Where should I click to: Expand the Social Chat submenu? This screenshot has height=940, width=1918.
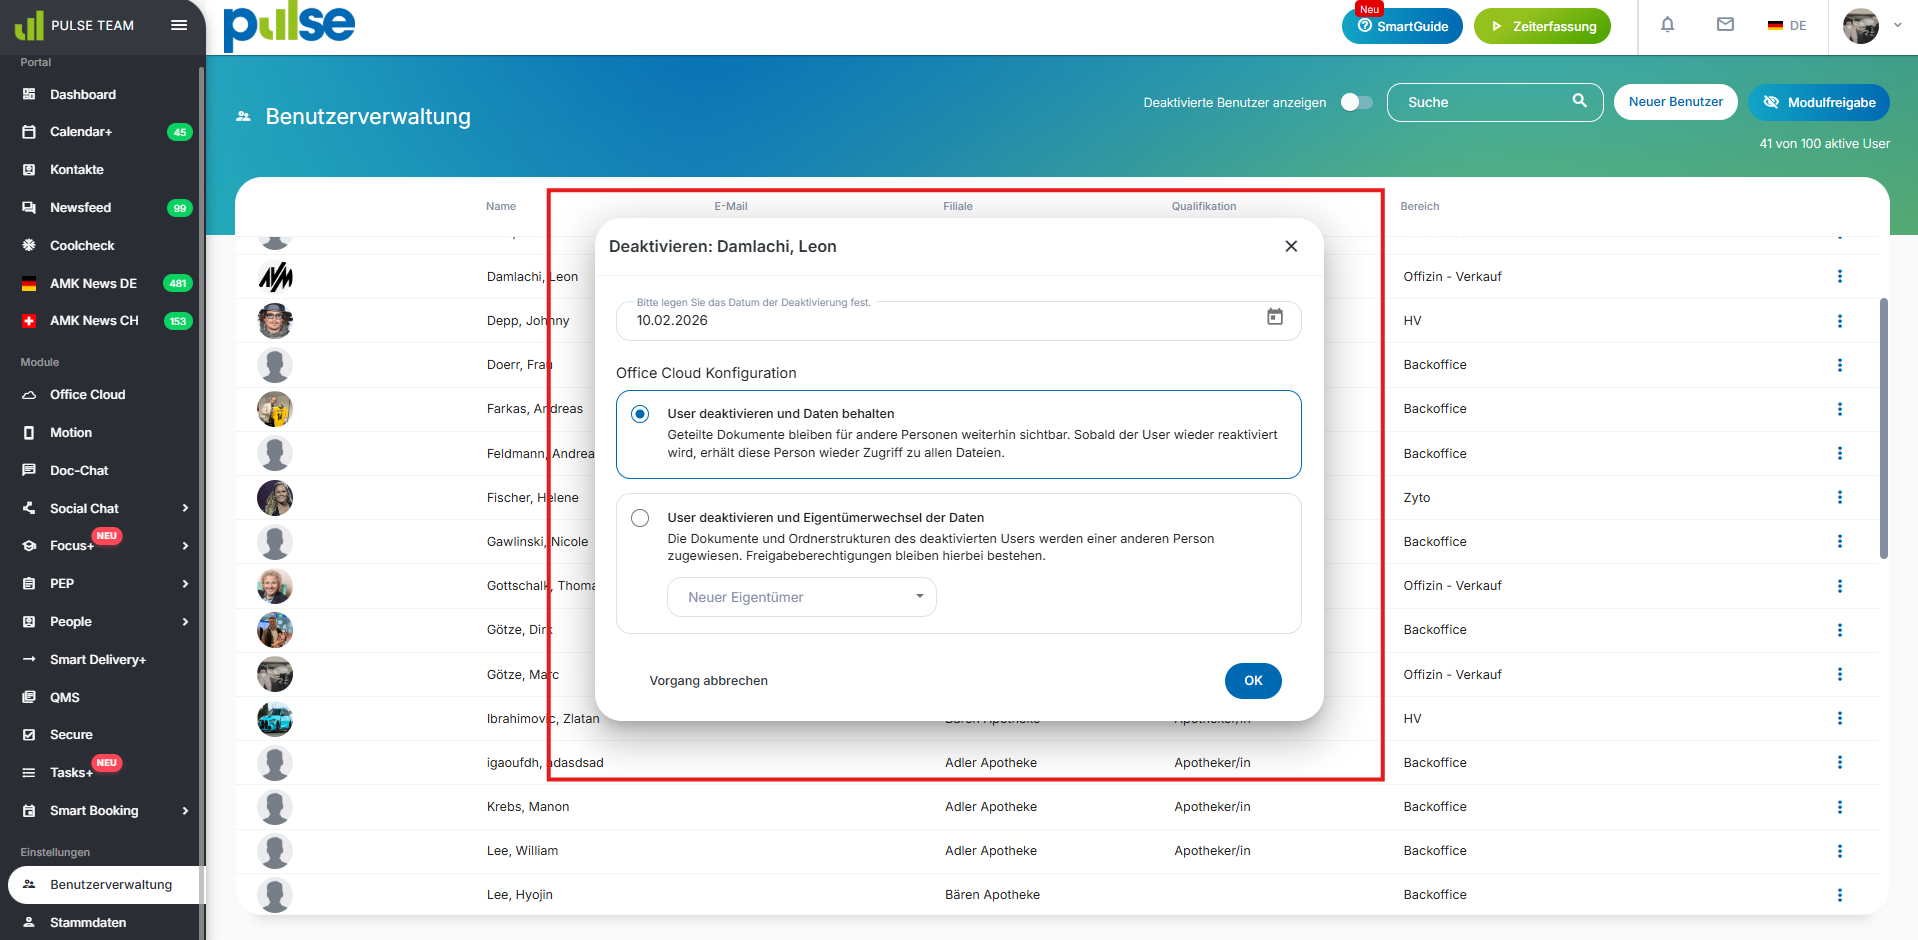coord(185,508)
